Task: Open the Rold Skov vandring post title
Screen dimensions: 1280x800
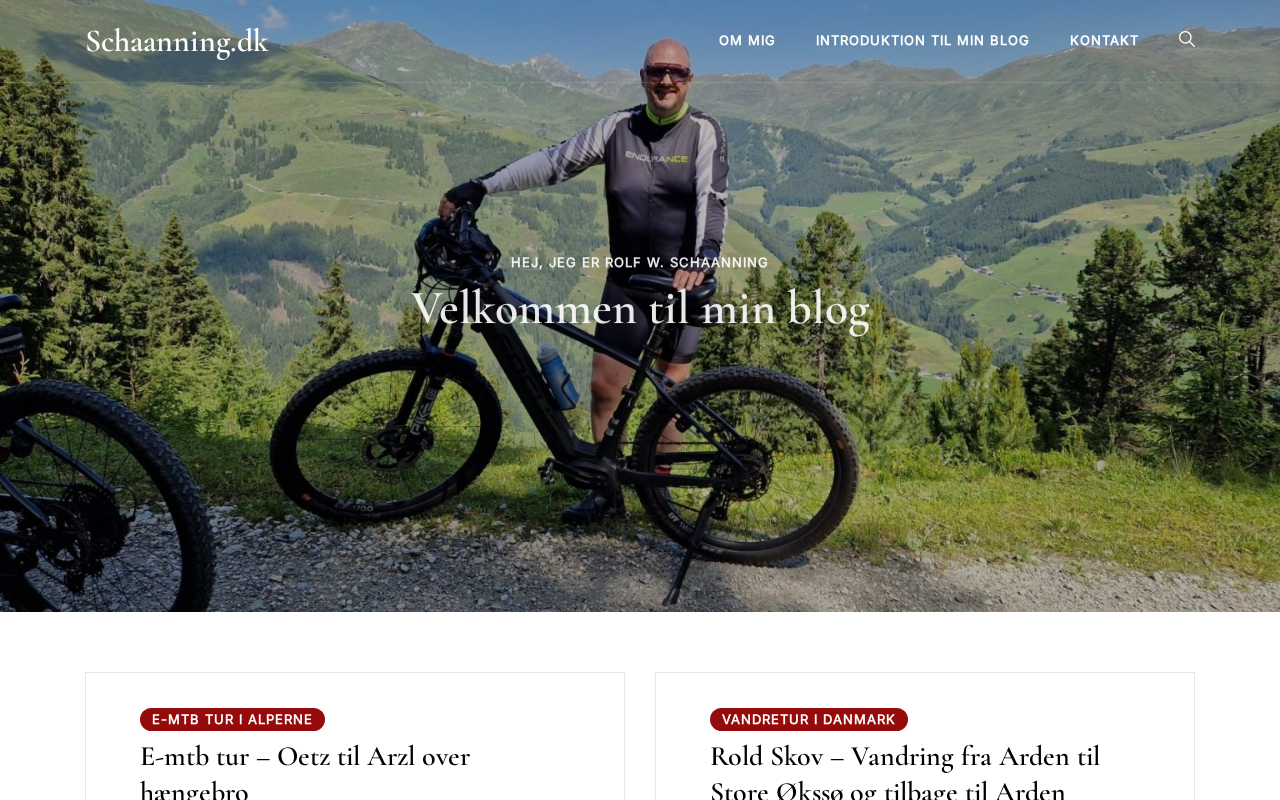Action: [x=905, y=770]
